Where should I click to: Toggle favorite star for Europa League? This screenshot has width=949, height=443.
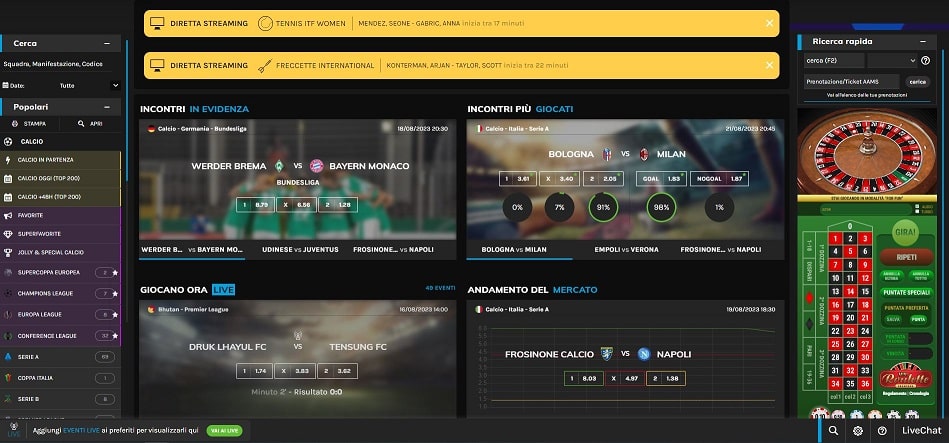[115, 315]
